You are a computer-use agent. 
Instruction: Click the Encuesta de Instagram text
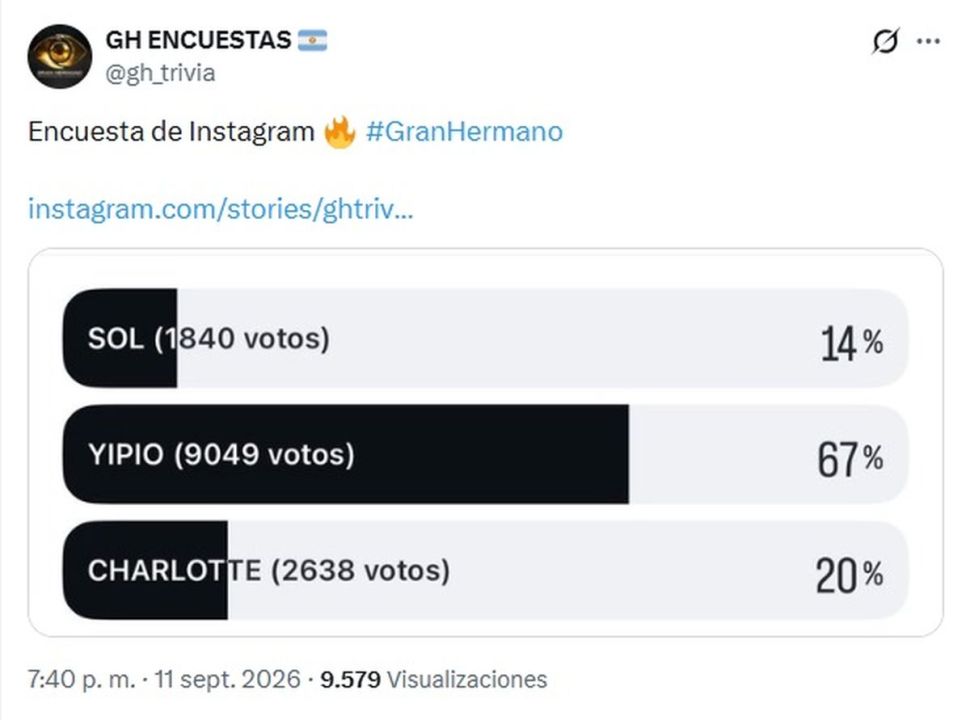point(171,132)
